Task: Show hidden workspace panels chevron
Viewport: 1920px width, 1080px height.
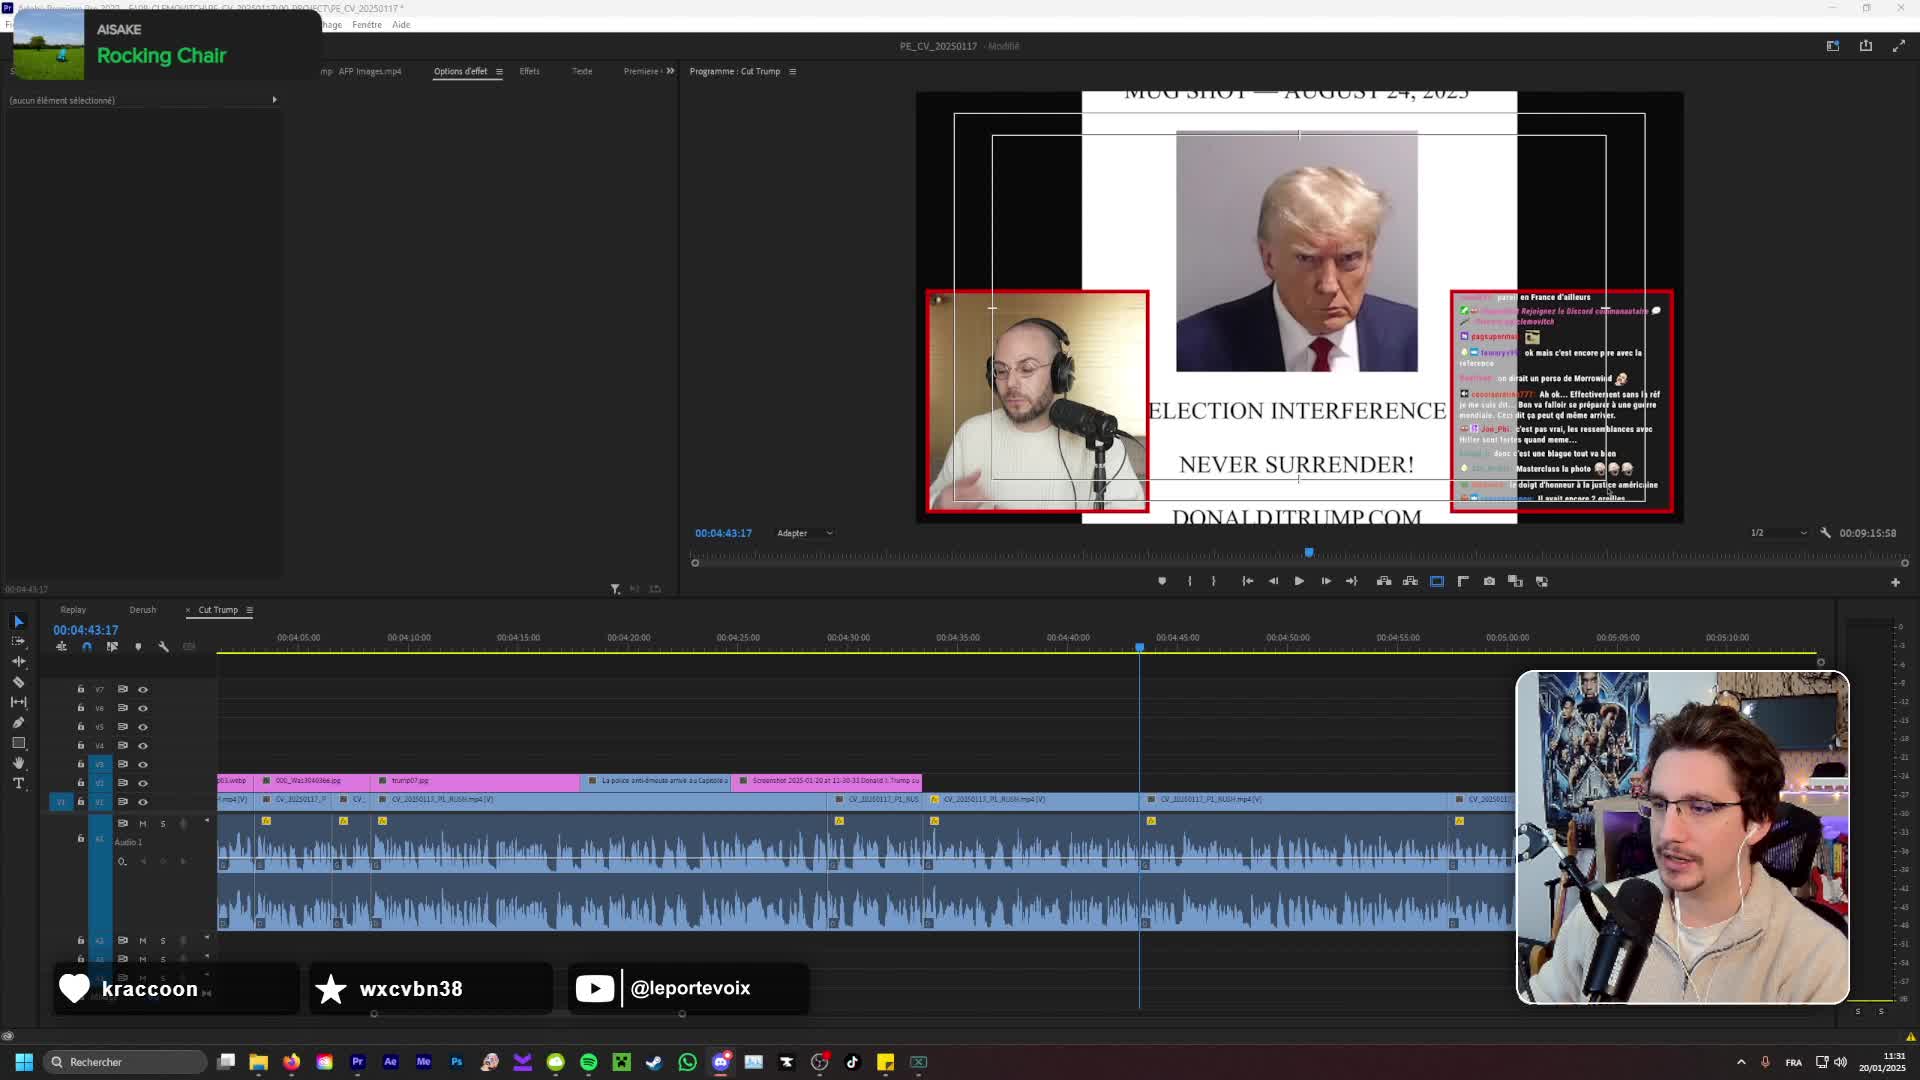Action: [670, 71]
